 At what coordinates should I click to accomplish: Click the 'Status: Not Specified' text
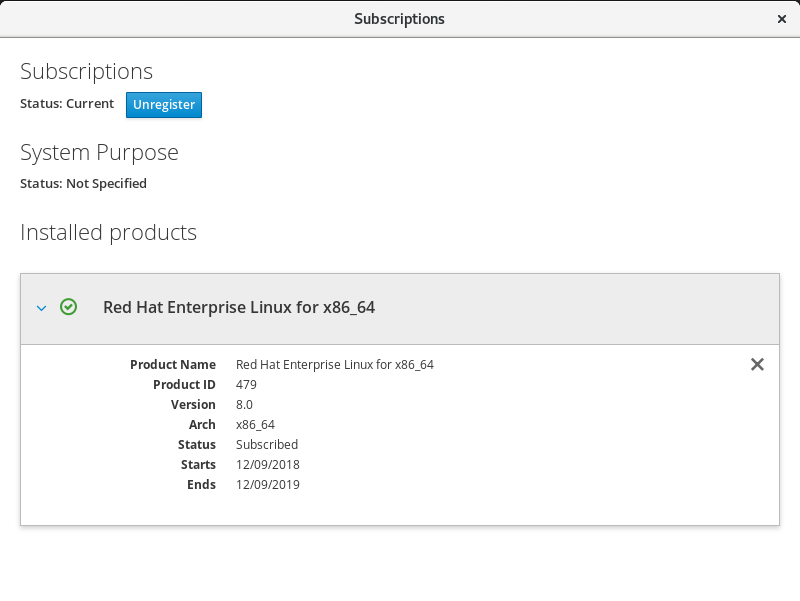[83, 184]
